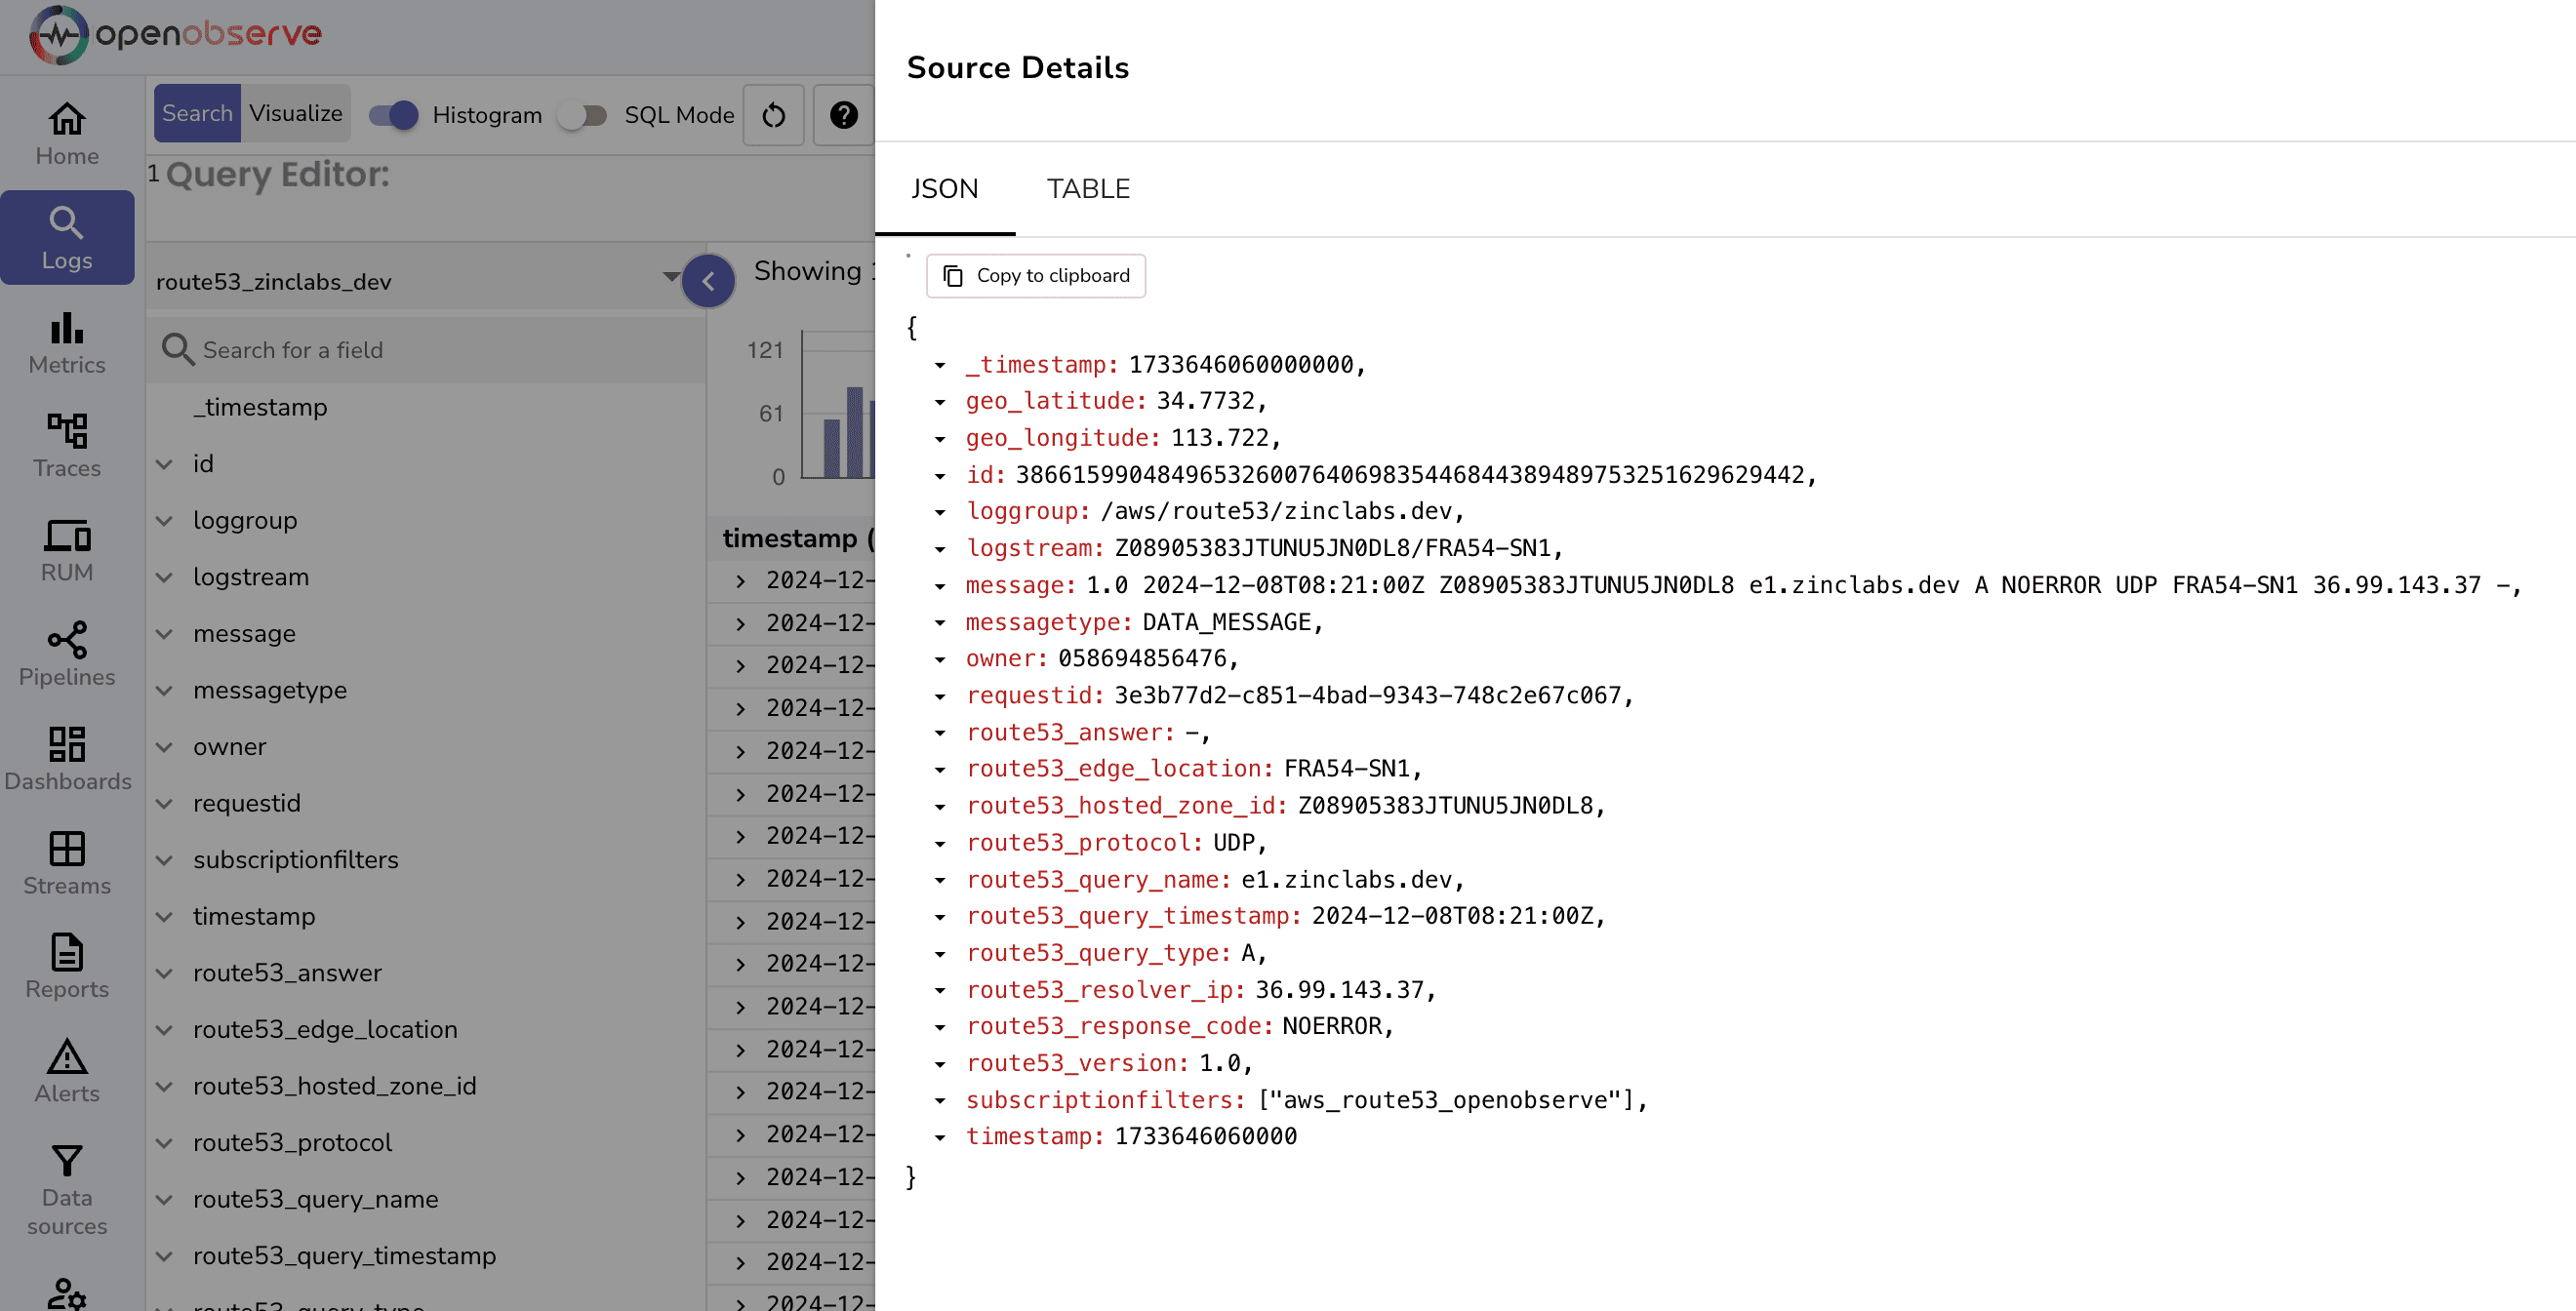Viewport: 2576px width, 1311px height.
Task: Toggle the Histogram switch off
Action: point(393,115)
